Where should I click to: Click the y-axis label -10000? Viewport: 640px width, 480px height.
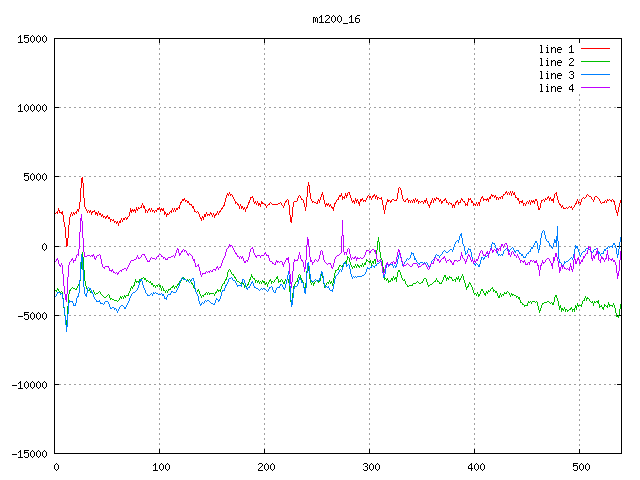pyautogui.click(x=29, y=385)
